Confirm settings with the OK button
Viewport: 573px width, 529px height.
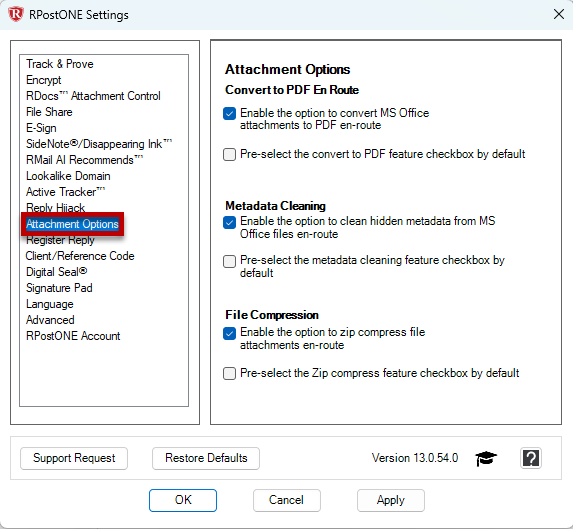(x=183, y=500)
